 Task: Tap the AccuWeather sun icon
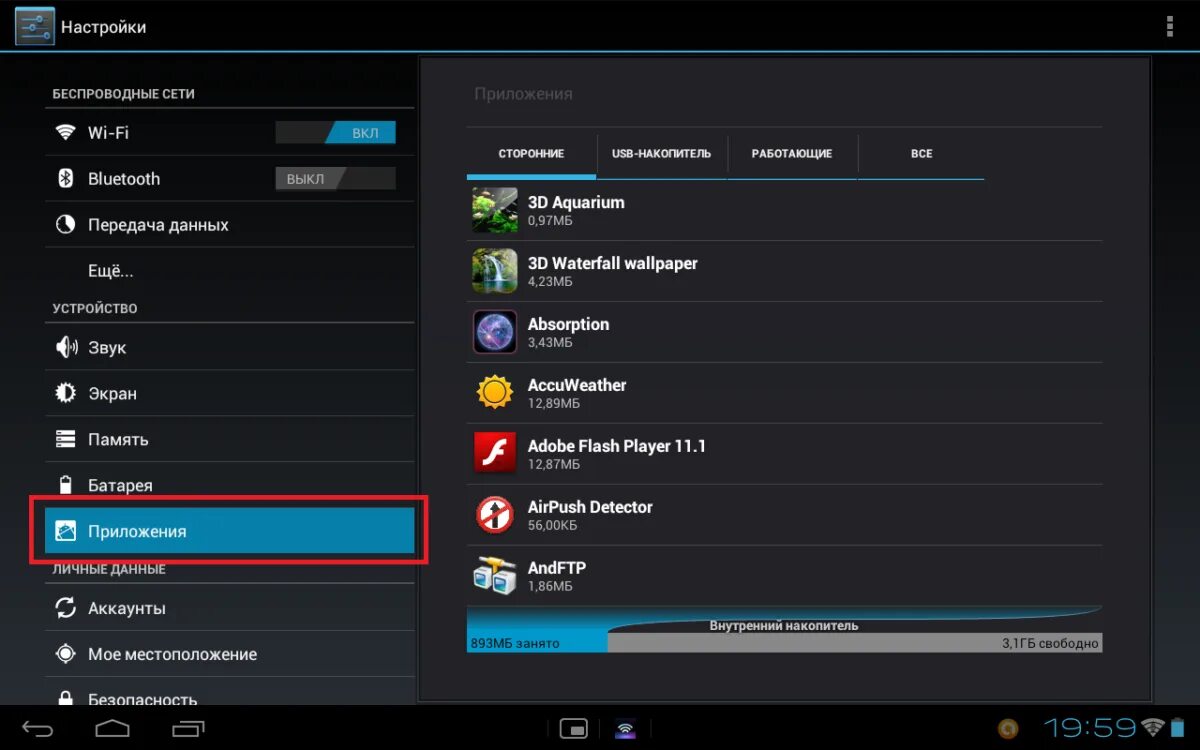click(495, 393)
